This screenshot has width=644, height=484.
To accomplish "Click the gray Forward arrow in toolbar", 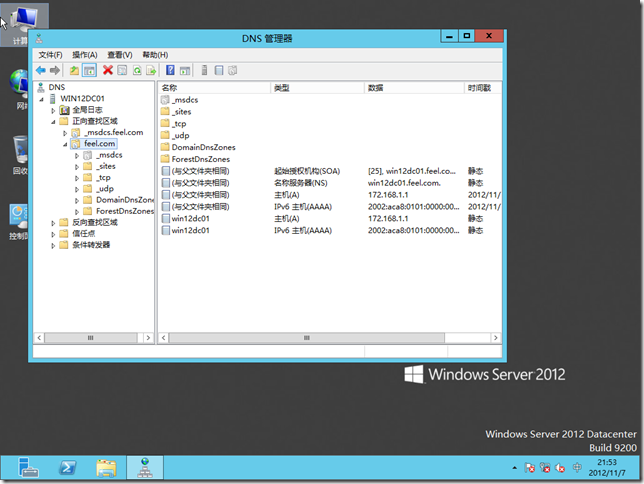I will (55, 71).
